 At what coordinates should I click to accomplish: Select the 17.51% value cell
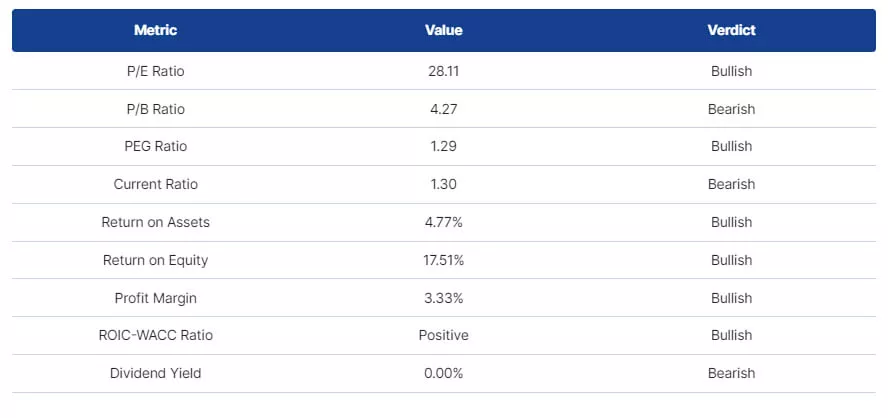(x=443, y=260)
